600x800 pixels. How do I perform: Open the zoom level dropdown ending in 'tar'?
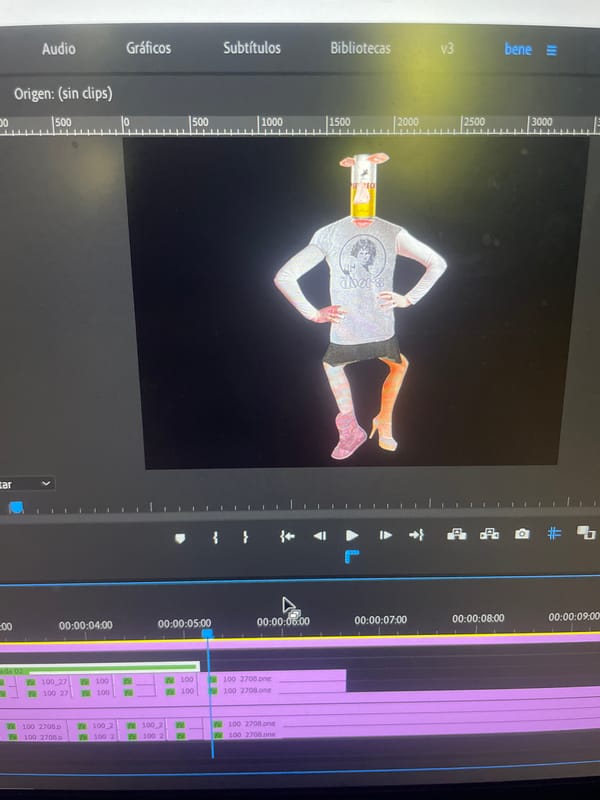[27, 484]
